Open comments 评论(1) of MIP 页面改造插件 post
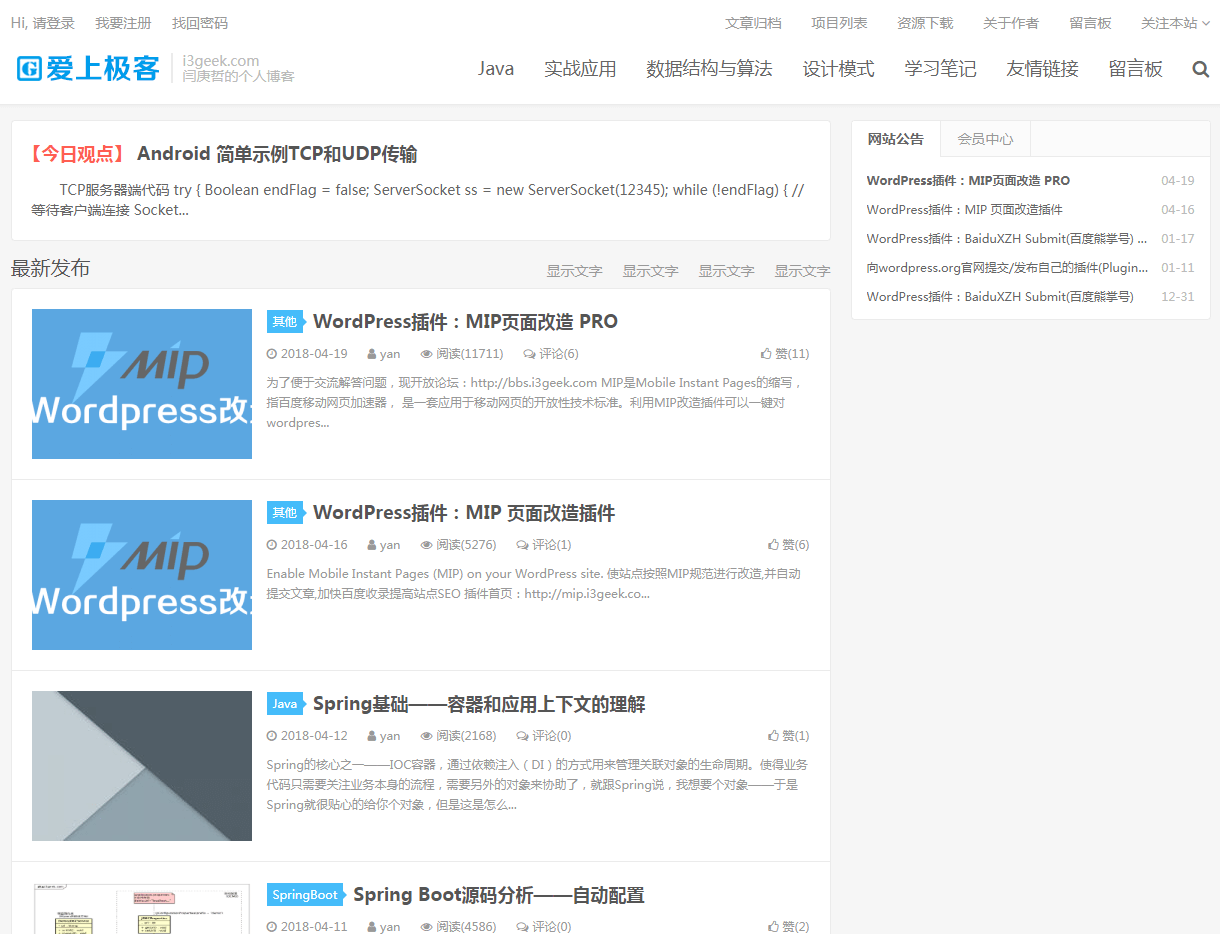The image size is (1220, 934). (x=544, y=545)
